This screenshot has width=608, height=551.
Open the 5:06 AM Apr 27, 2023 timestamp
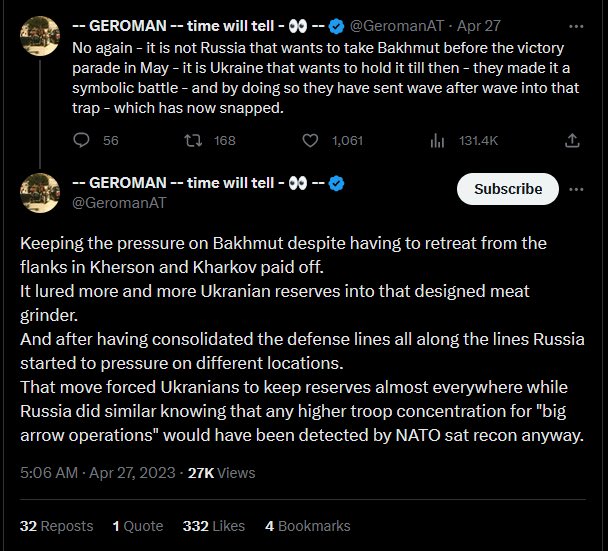coord(98,473)
